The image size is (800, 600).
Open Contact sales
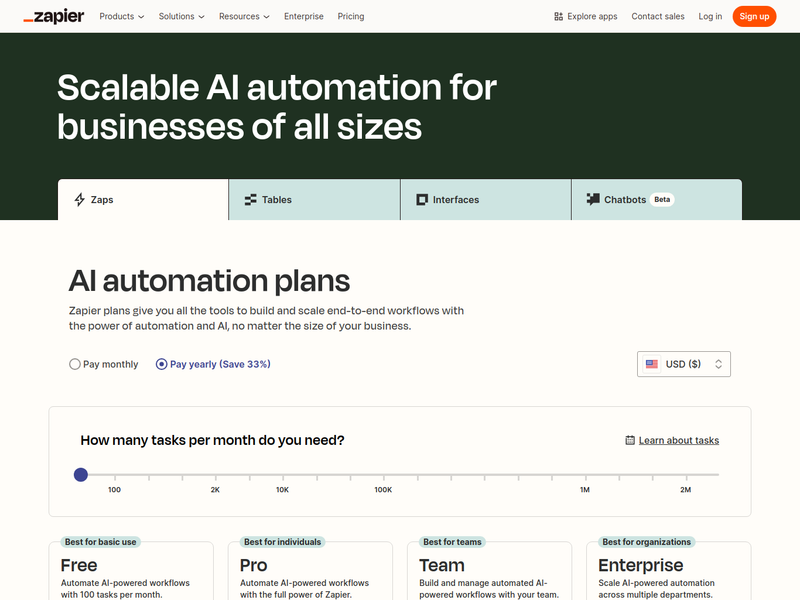click(x=658, y=16)
